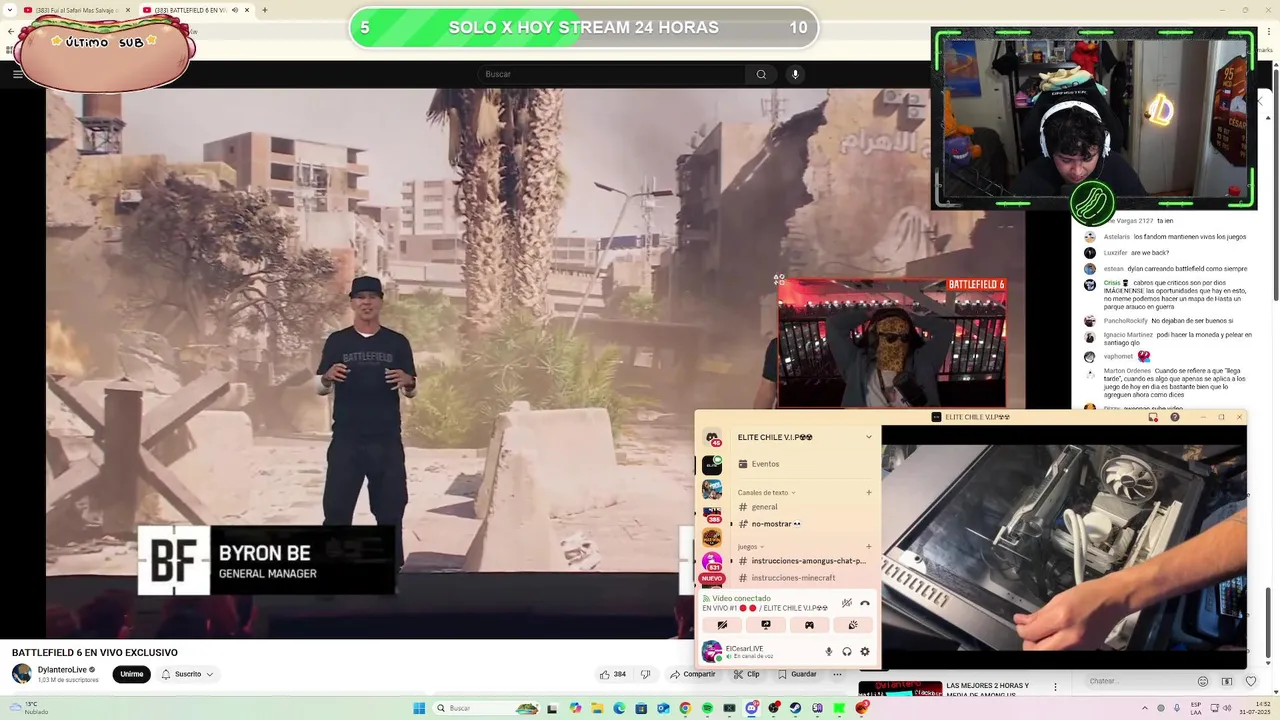Viewport: 1280px width, 720px height.
Task: Click the Compartir share button
Action: point(691,674)
